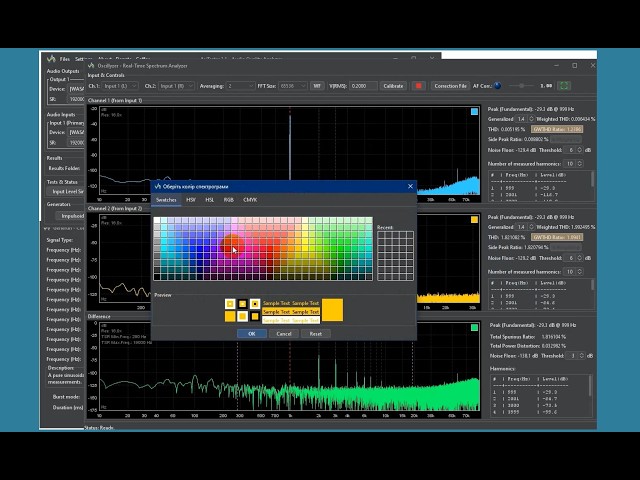This screenshot has height=480, width=640.
Task: Click the Correction File button
Action: point(450,86)
